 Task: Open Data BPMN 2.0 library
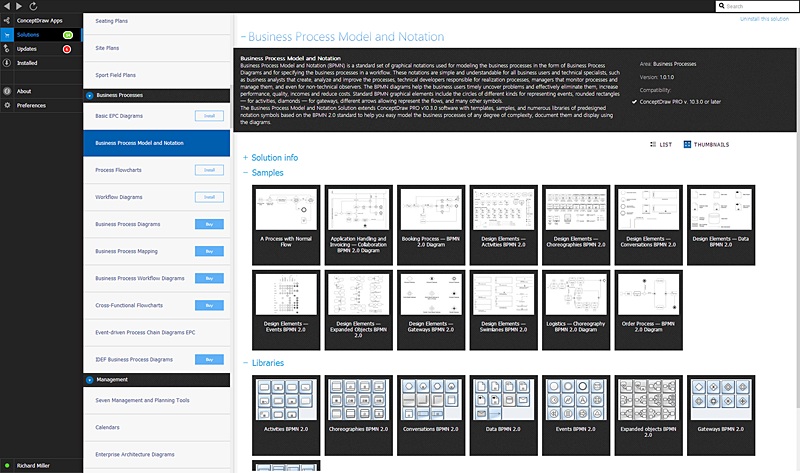504,415
